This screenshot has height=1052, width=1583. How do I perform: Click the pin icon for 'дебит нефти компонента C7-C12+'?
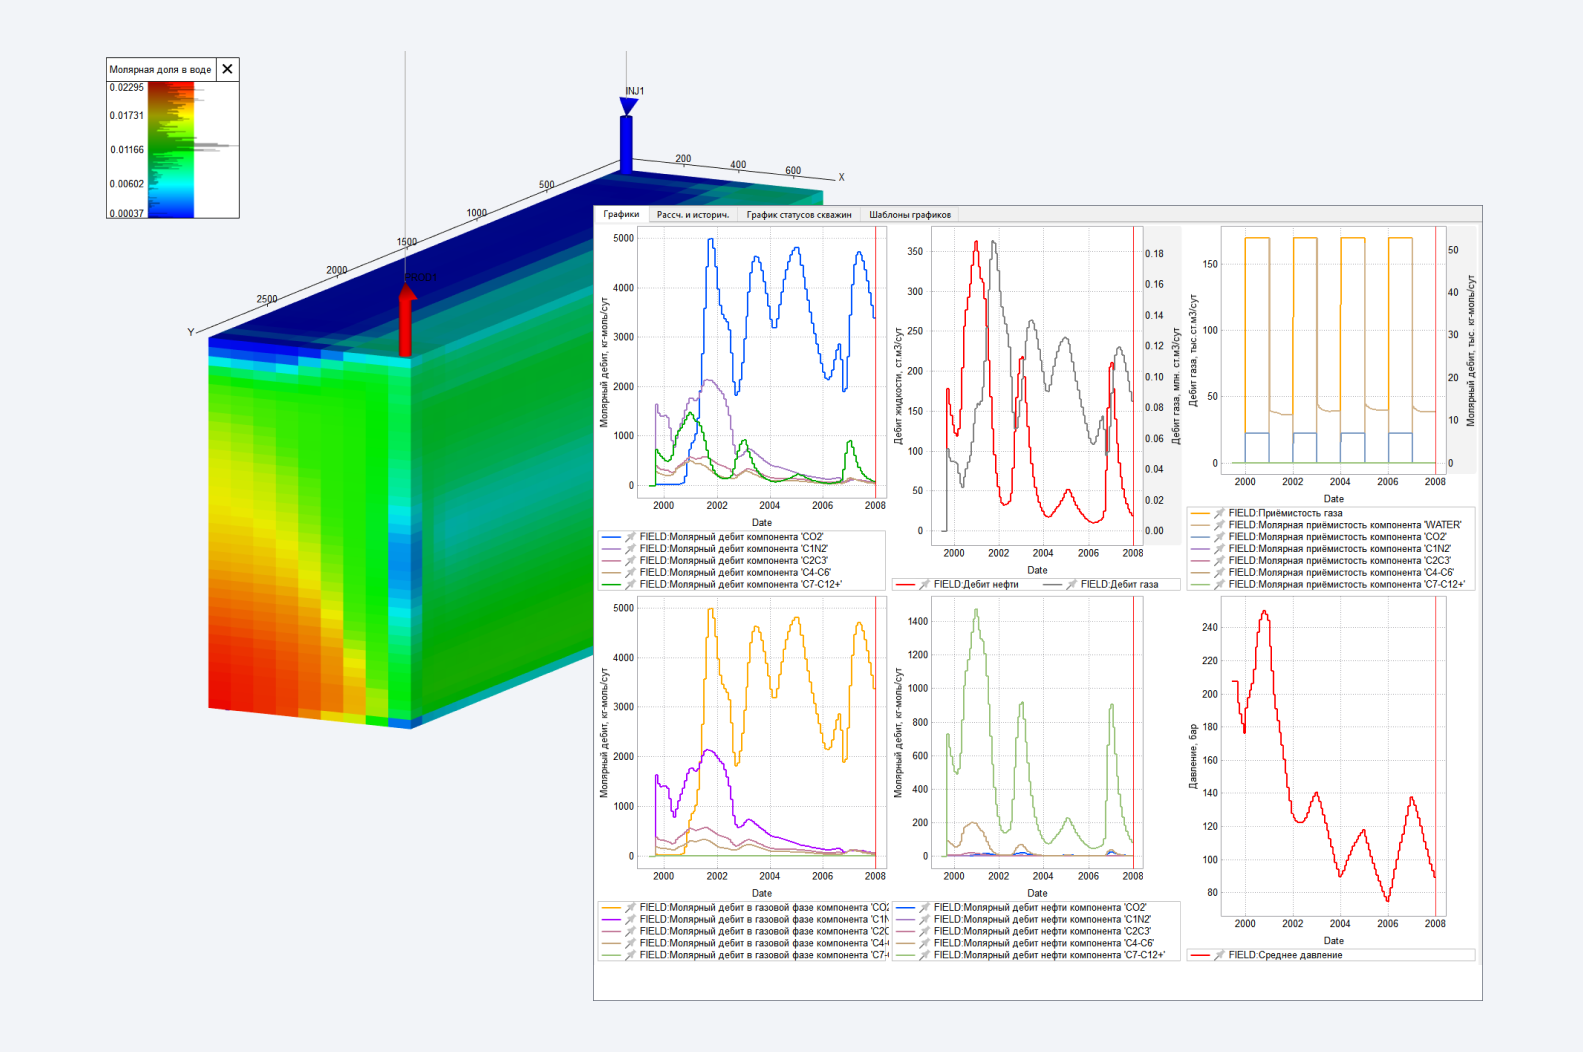(925, 956)
